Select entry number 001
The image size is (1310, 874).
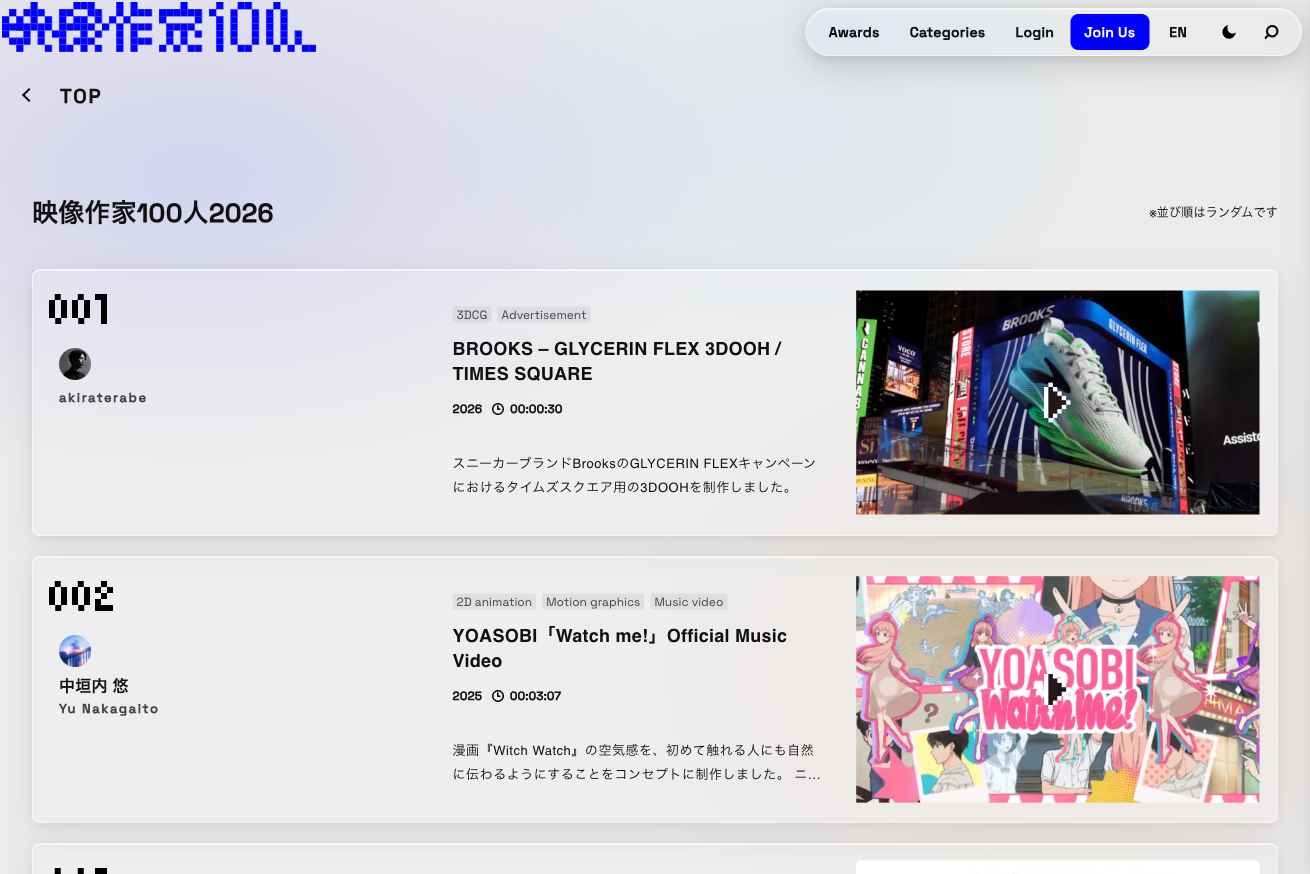[78, 309]
